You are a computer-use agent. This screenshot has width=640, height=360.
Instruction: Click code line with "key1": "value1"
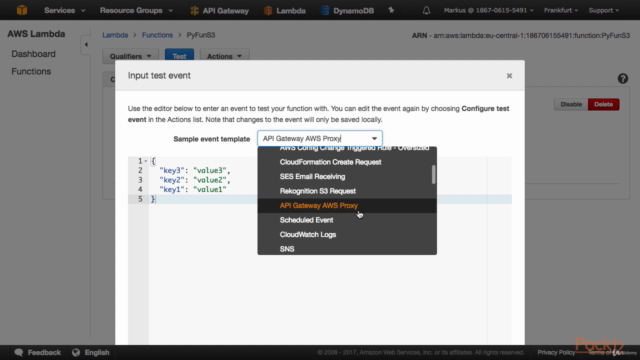193,189
